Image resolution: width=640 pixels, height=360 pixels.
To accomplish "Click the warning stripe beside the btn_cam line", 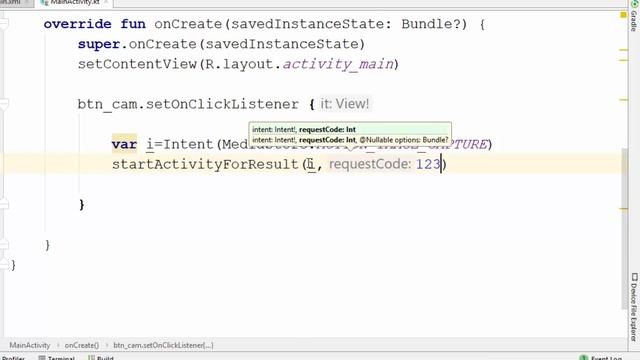I will coord(623,100).
